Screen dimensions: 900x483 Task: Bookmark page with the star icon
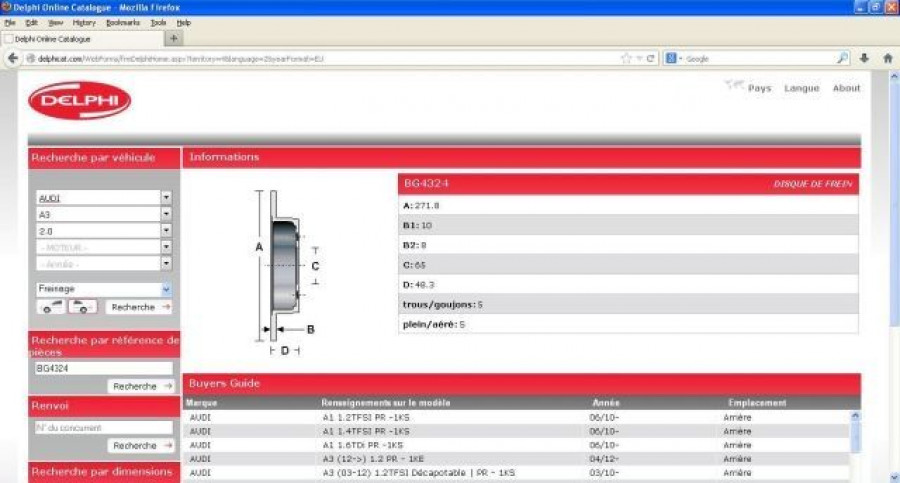coord(626,58)
